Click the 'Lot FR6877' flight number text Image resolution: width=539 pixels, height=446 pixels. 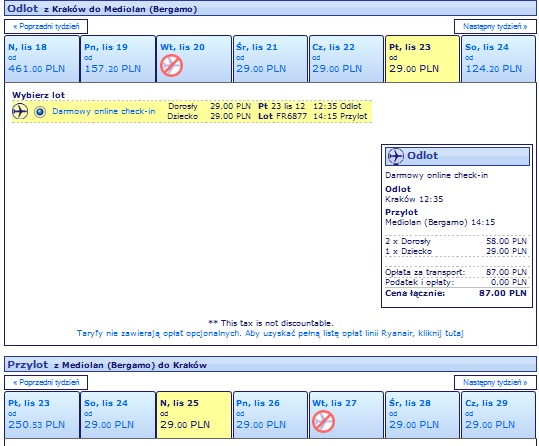283,116
